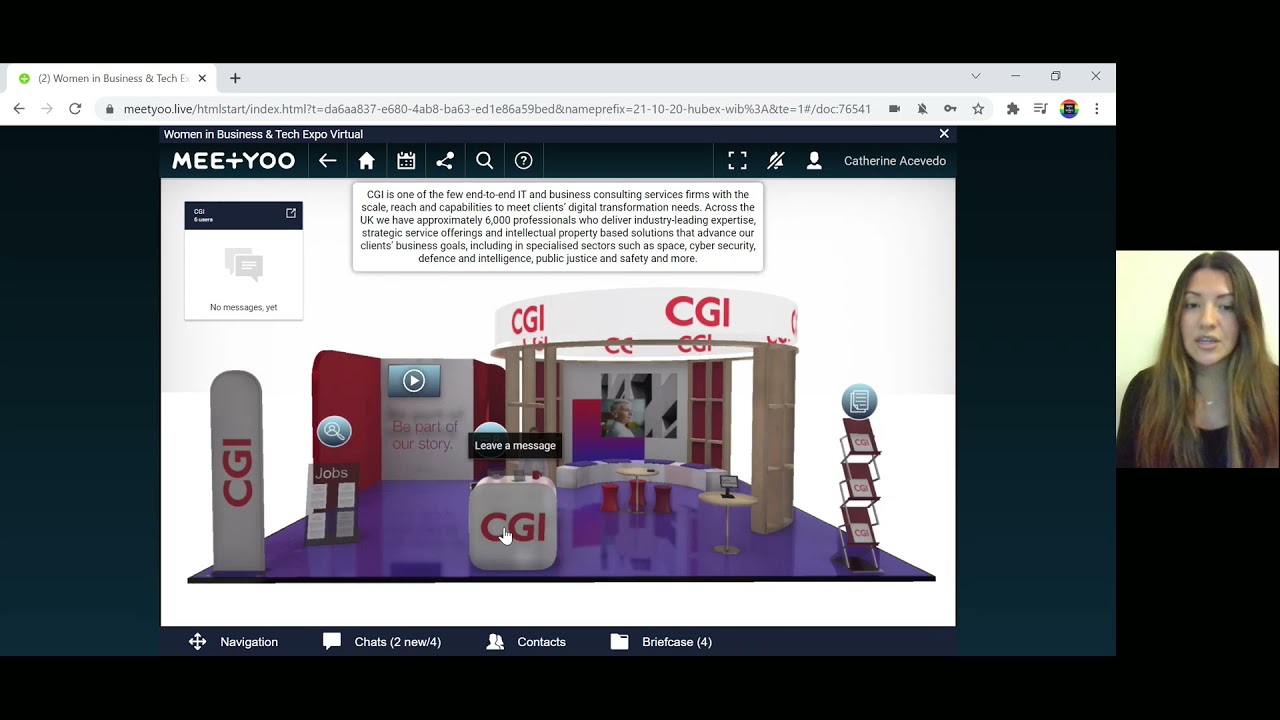The height and width of the screenshot is (720, 1280).
Task: Bookmark this page with star icon
Action: click(x=978, y=109)
